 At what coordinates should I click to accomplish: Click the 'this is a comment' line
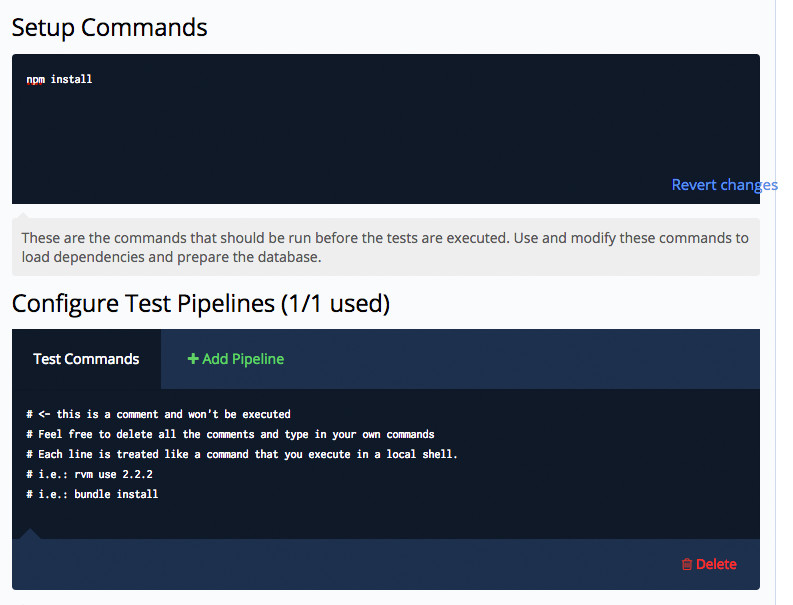(160, 414)
